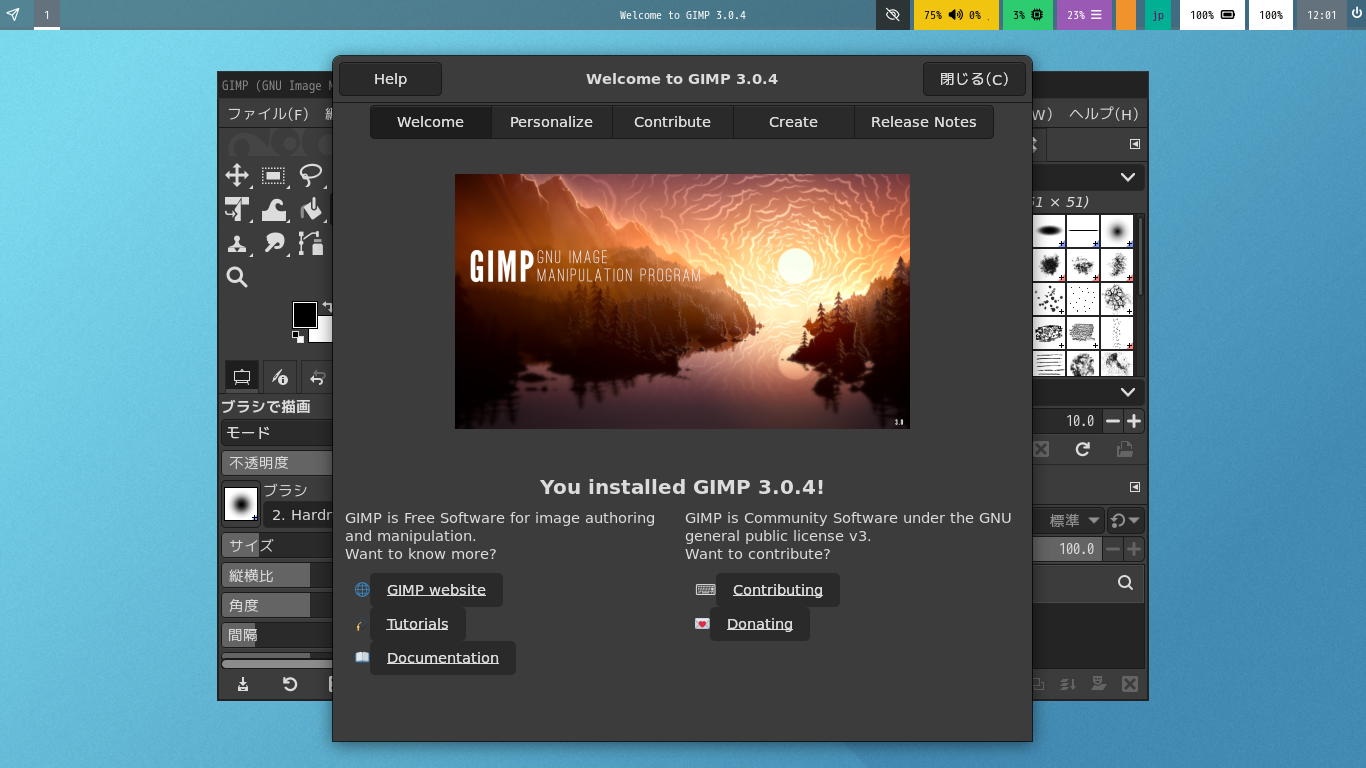Select the Unified Transform tool

[x=237, y=209]
